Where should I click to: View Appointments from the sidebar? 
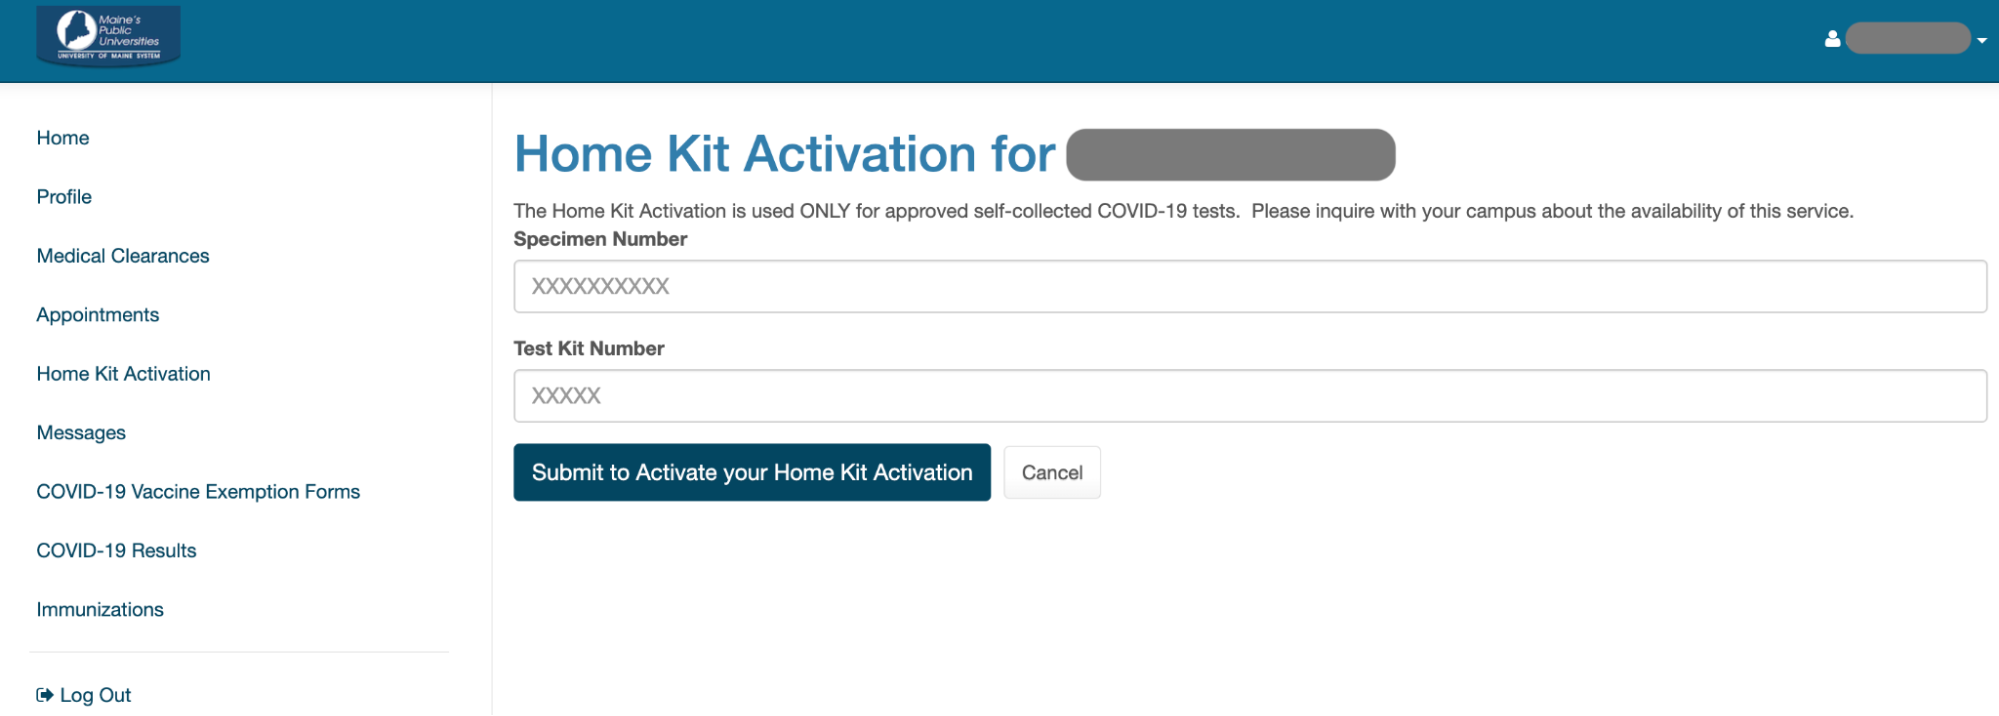click(98, 315)
